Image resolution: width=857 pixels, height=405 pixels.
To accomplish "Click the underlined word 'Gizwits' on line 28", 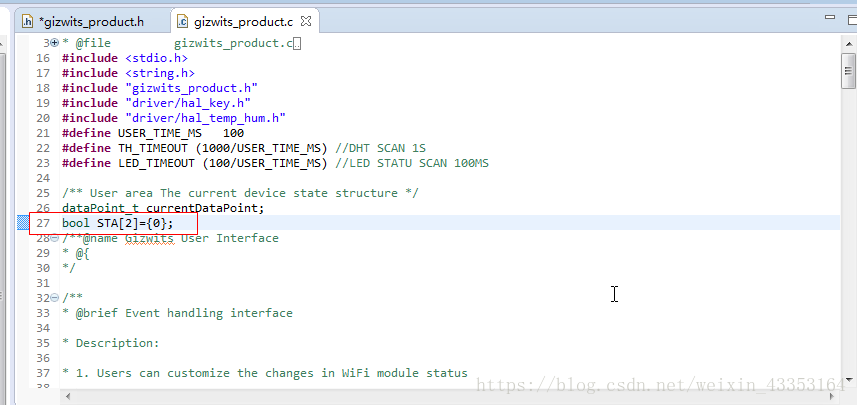I will pyautogui.click(x=149, y=238).
